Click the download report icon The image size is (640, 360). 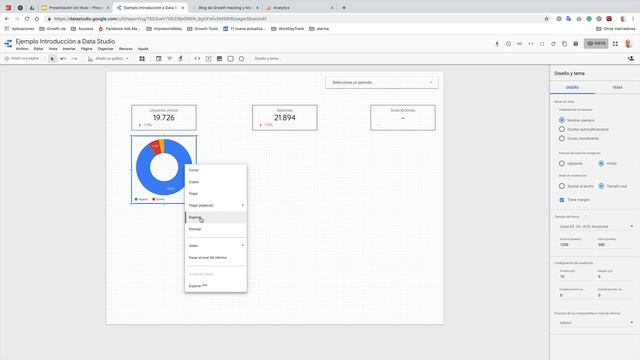497,44
